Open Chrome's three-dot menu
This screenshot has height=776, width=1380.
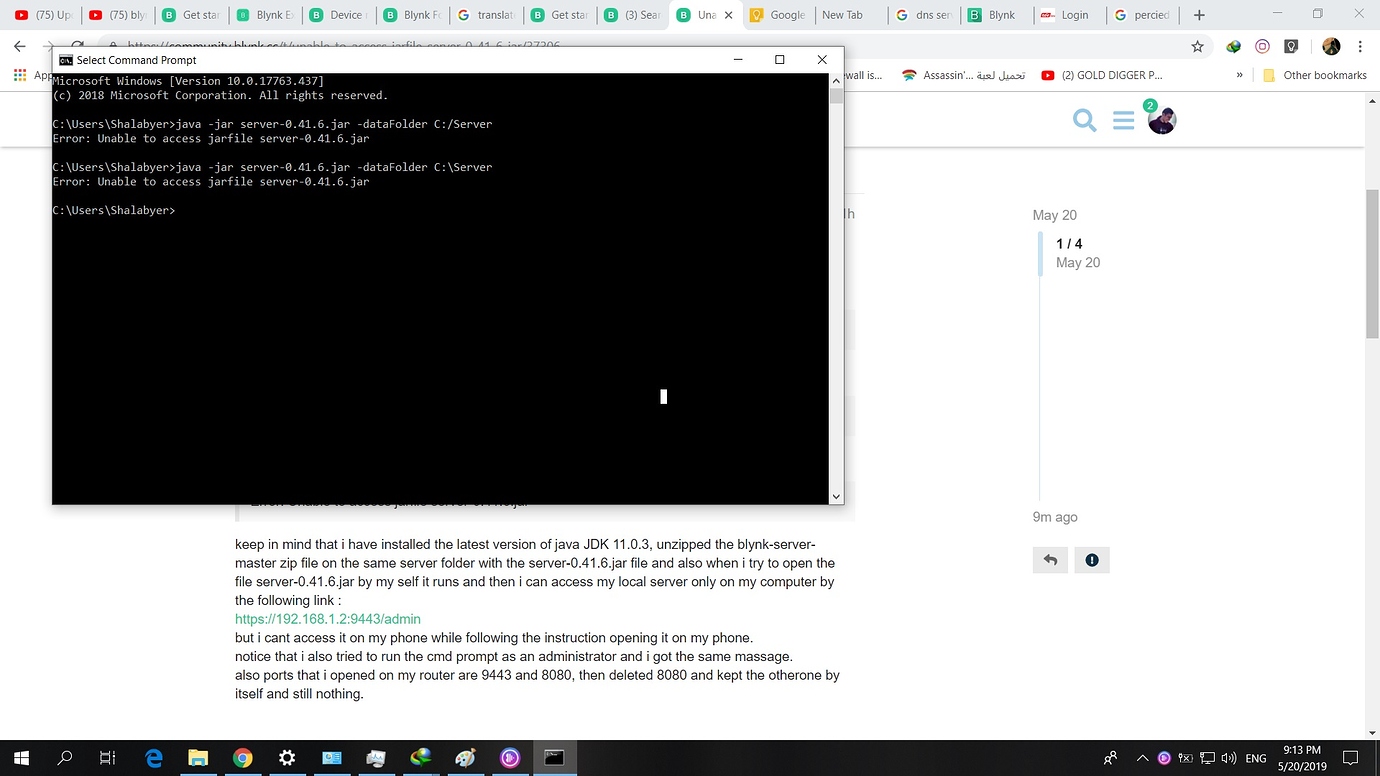point(1360,46)
